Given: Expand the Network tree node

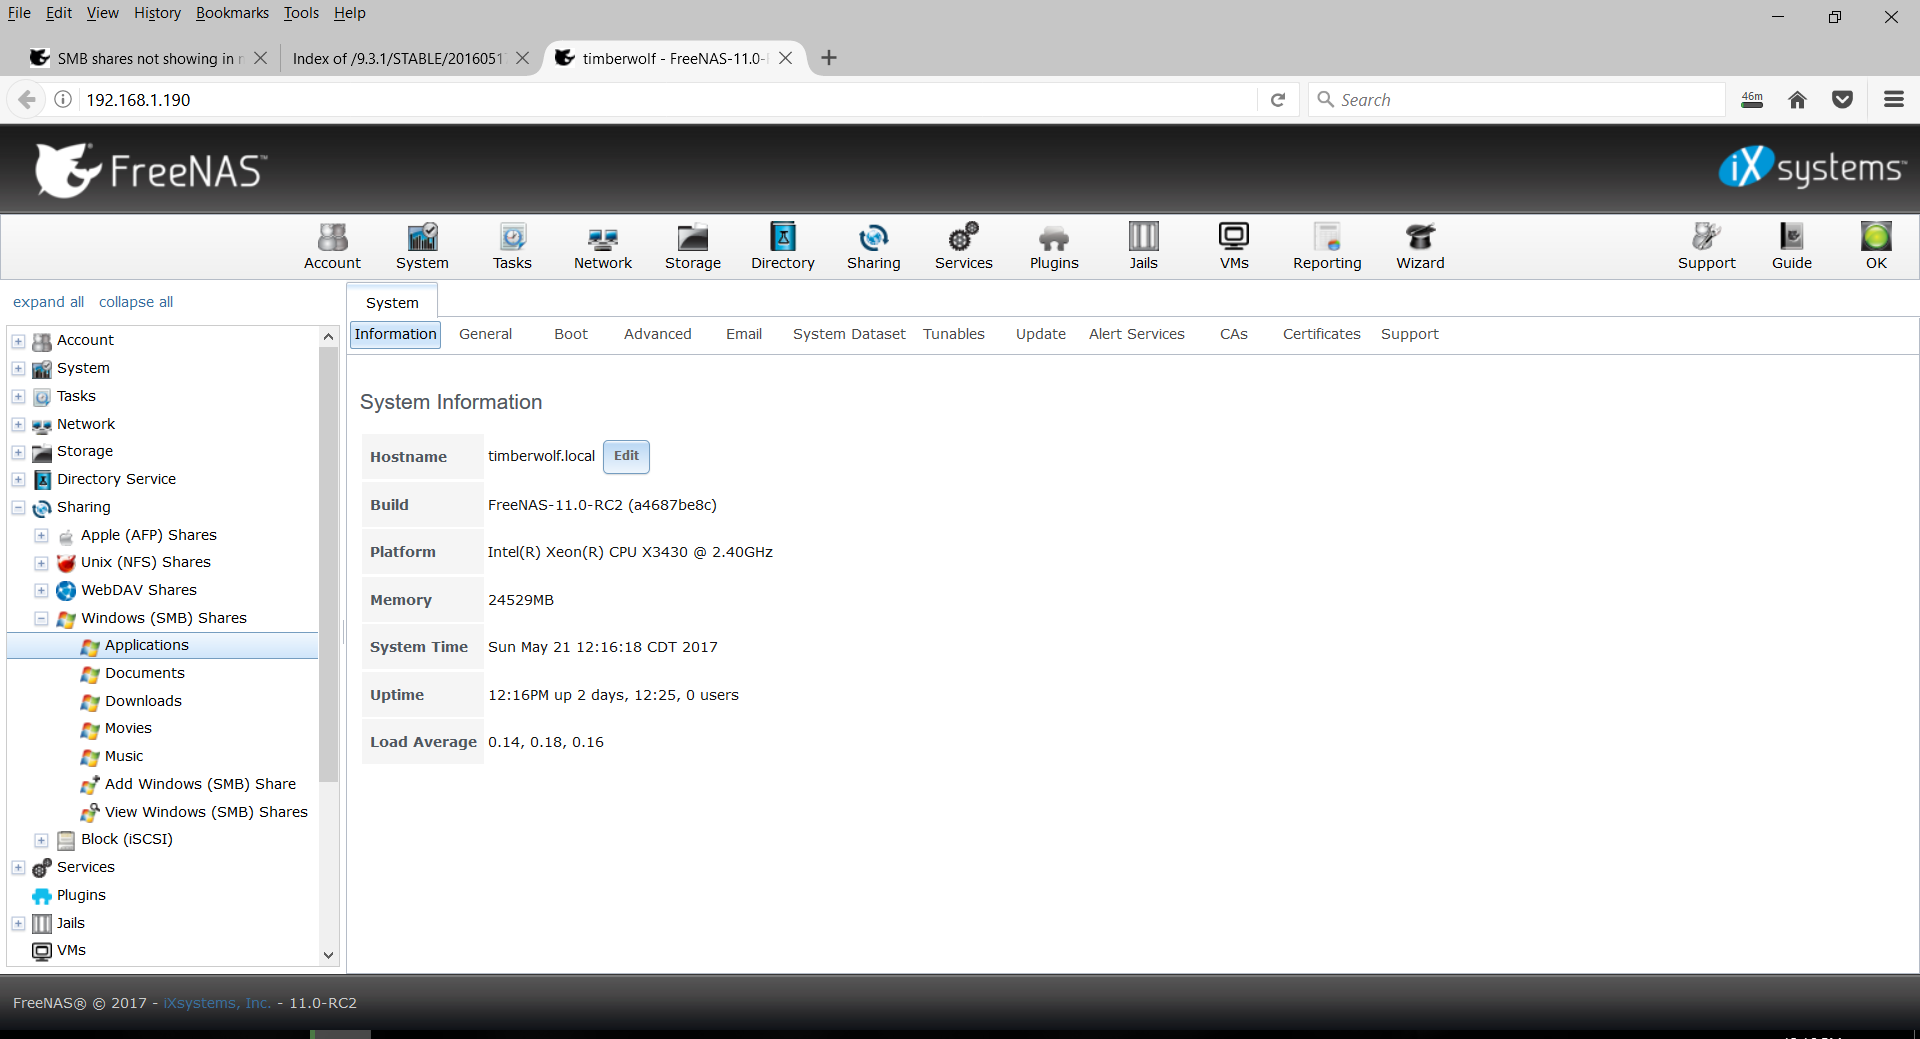Looking at the screenshot, I should pyautogui.click(x=18, y=425).
